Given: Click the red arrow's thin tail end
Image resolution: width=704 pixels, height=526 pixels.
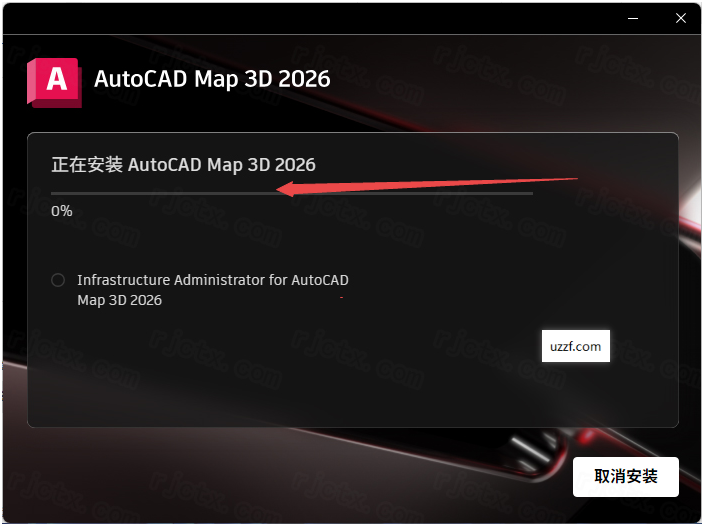Looking at the screenshot, I should point(574,179).
